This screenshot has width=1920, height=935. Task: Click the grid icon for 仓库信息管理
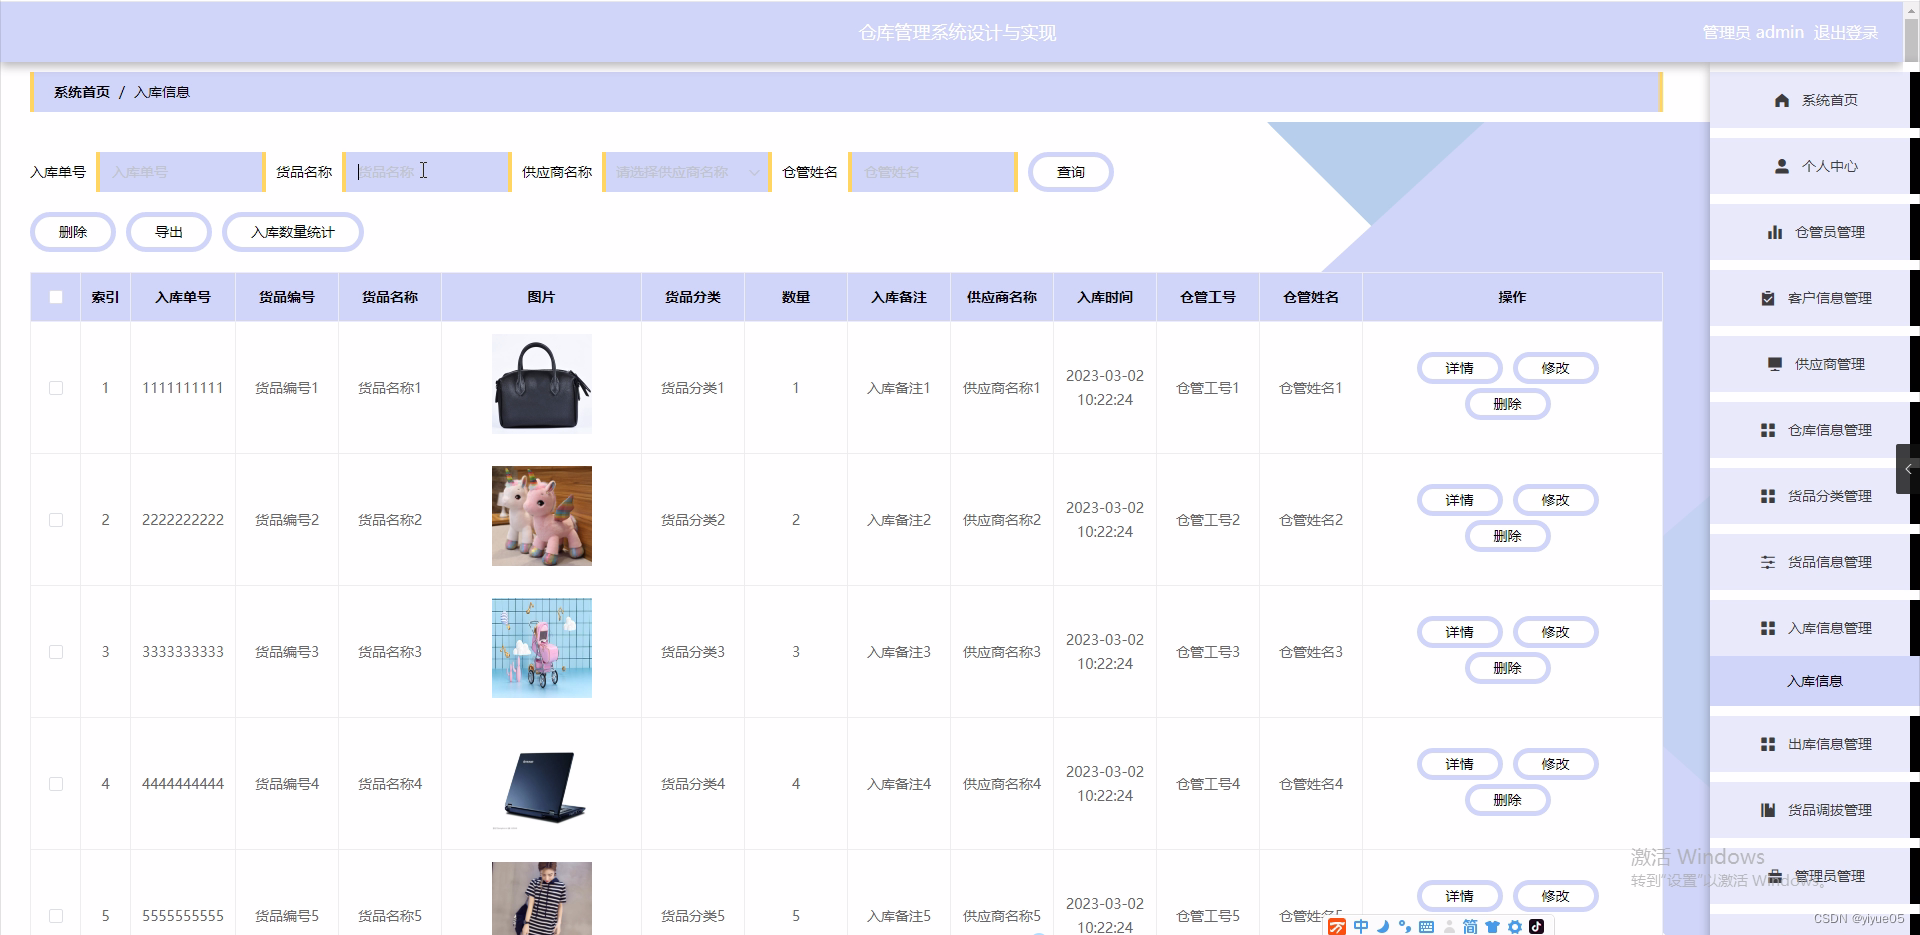pyautogui.click(x=1768, y=430)
